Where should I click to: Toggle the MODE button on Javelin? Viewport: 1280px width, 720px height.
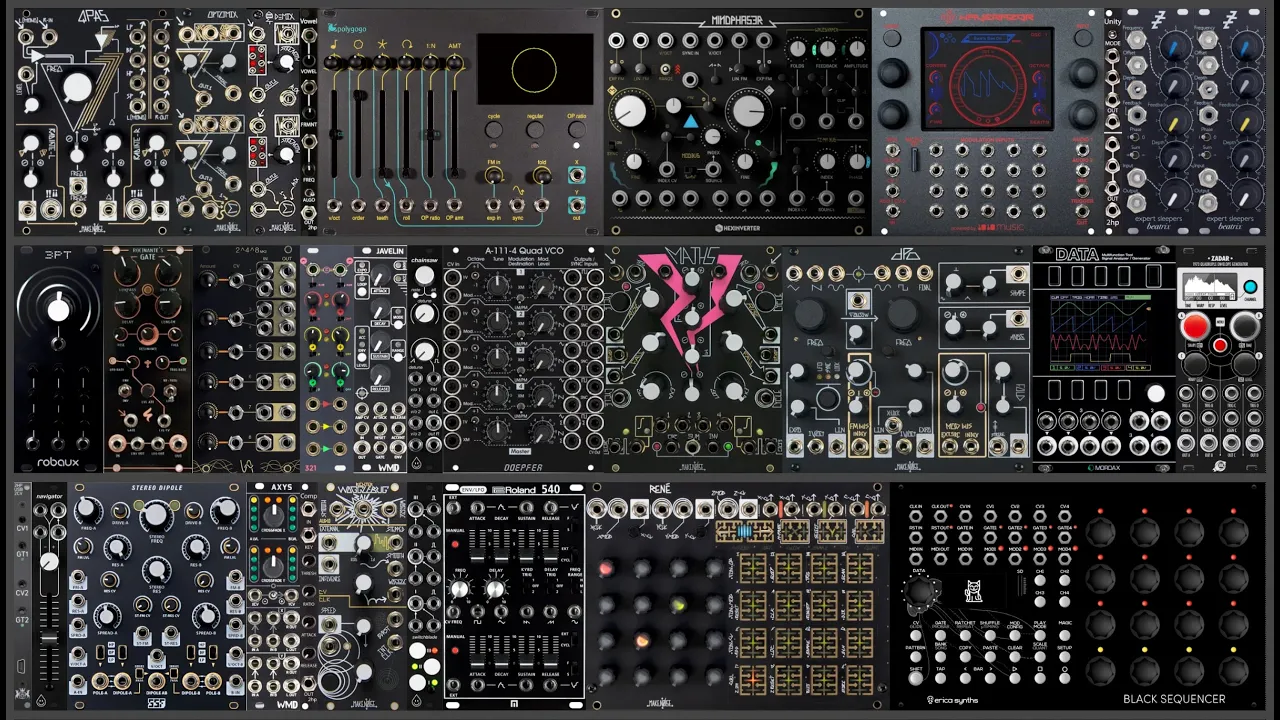pos(398,324)
